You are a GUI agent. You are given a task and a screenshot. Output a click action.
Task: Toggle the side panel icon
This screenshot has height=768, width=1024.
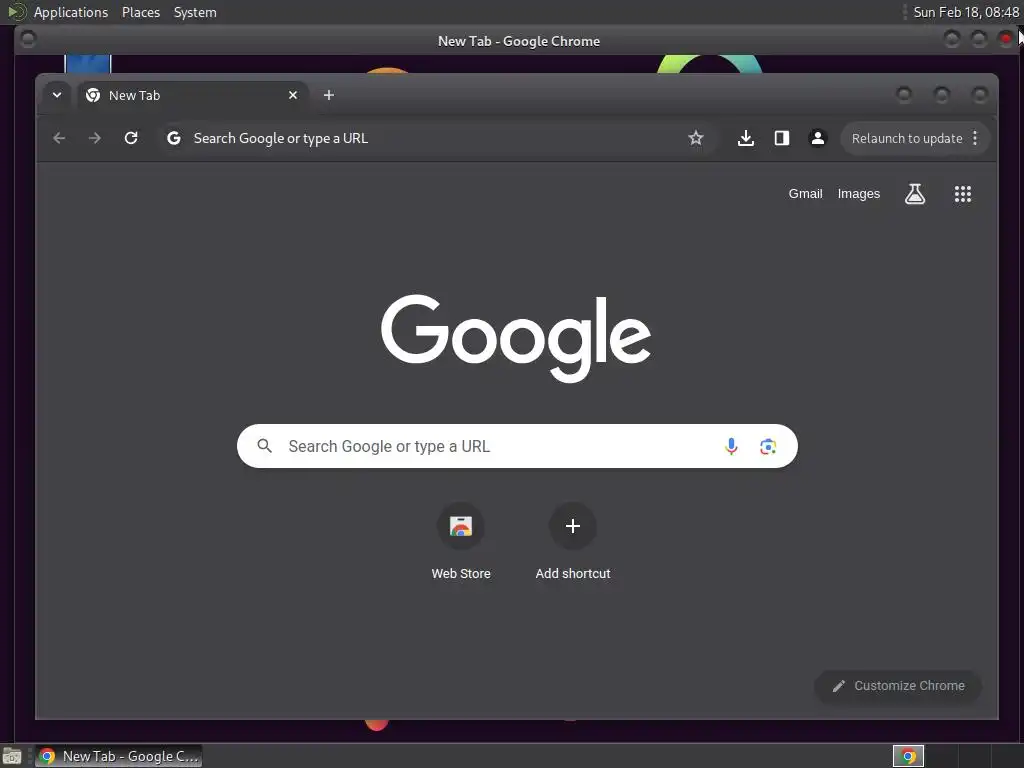(x=782, y=138)
